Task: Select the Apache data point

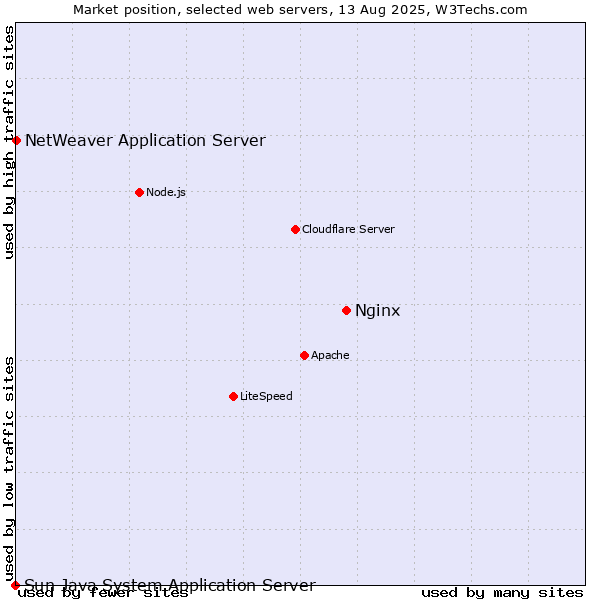Action: click(x=305, y=355)
